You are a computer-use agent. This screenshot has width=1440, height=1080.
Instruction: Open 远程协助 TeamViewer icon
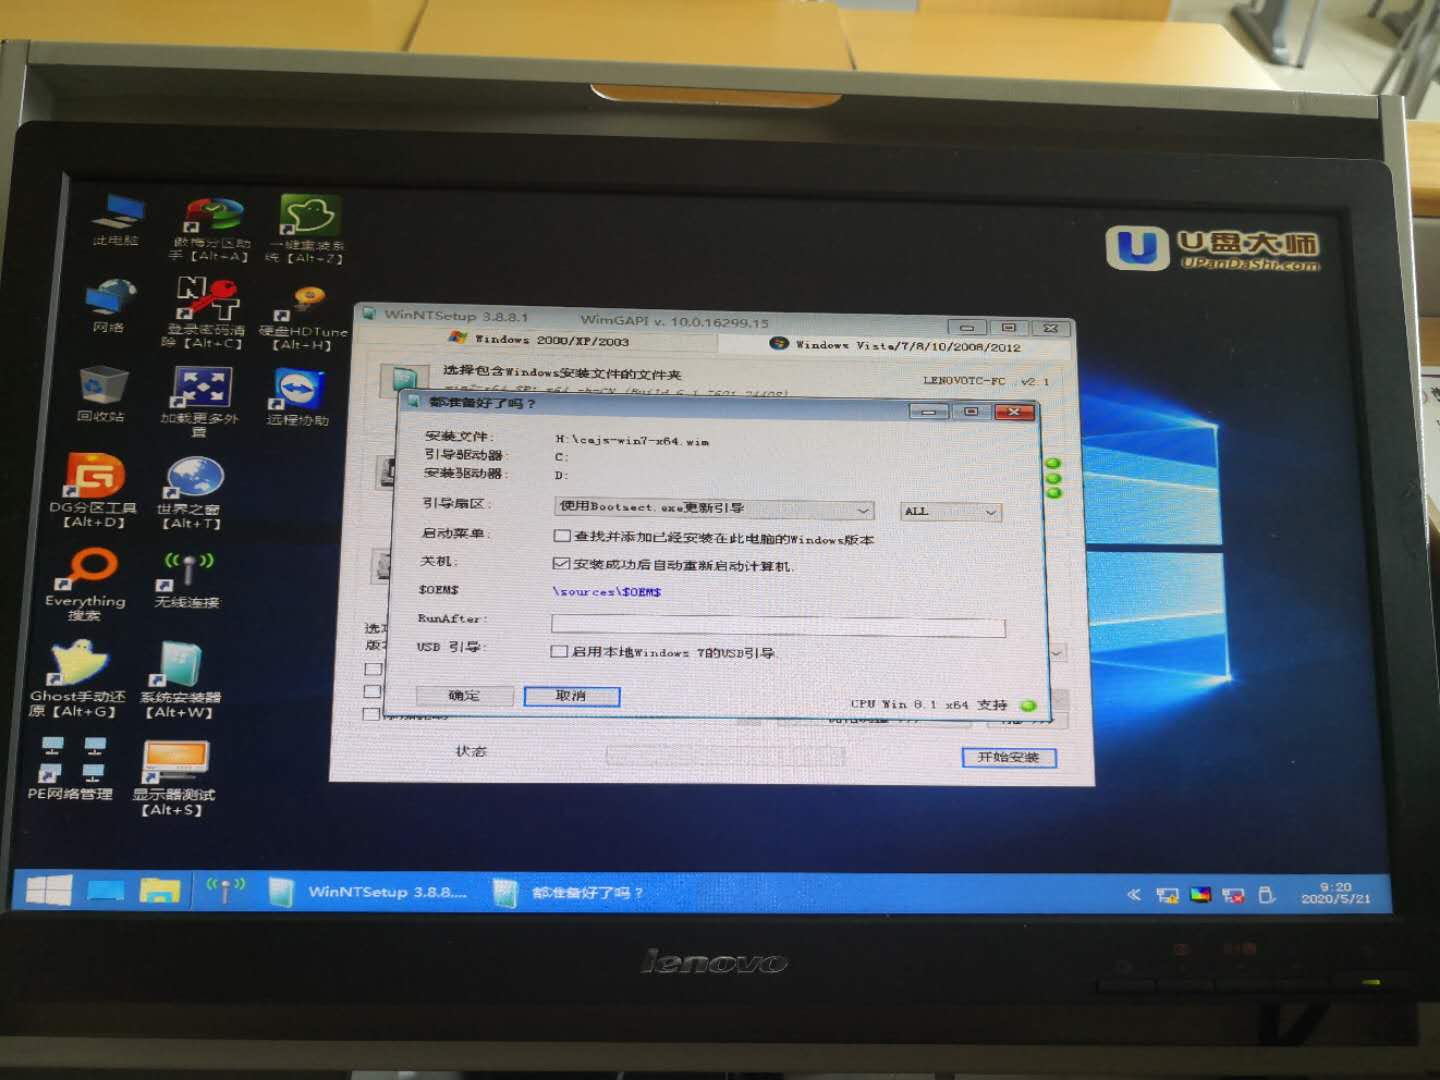point(298,397)
